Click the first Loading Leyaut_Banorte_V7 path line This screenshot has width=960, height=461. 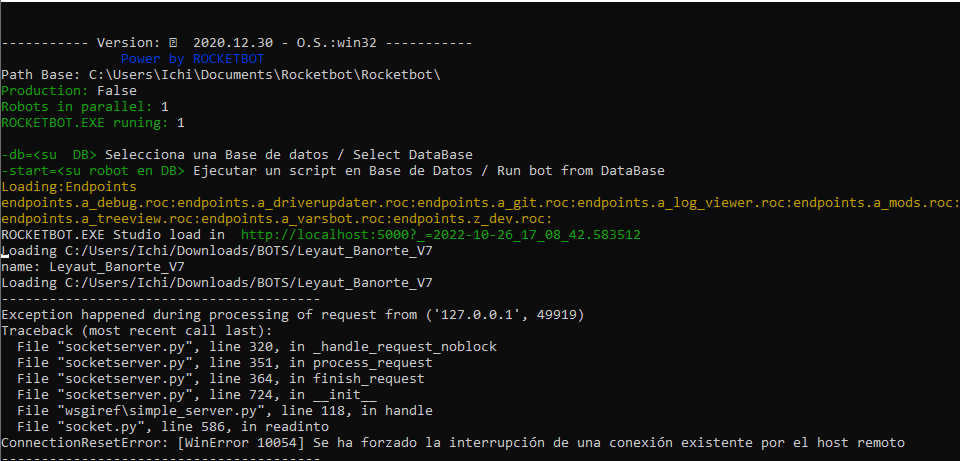click(x=216, y=251)
